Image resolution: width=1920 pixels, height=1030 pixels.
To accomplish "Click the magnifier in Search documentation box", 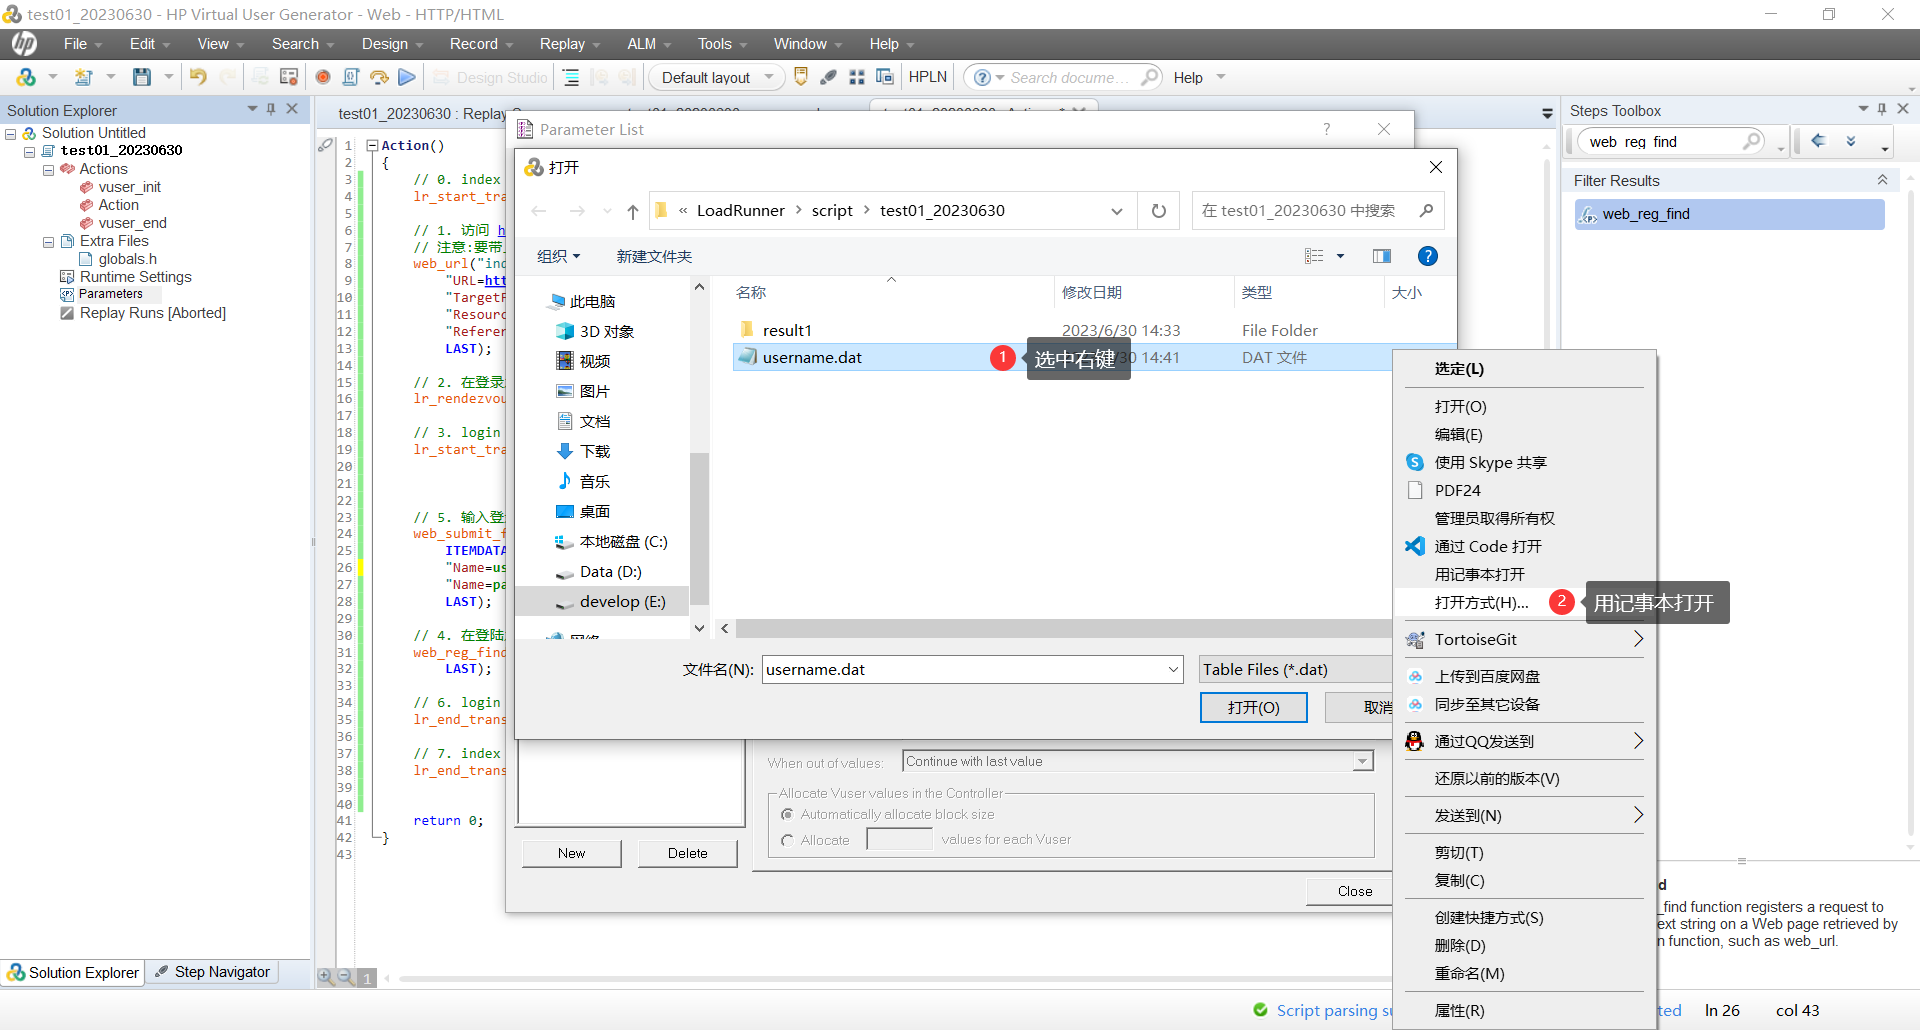I will tap(1150, 77).
